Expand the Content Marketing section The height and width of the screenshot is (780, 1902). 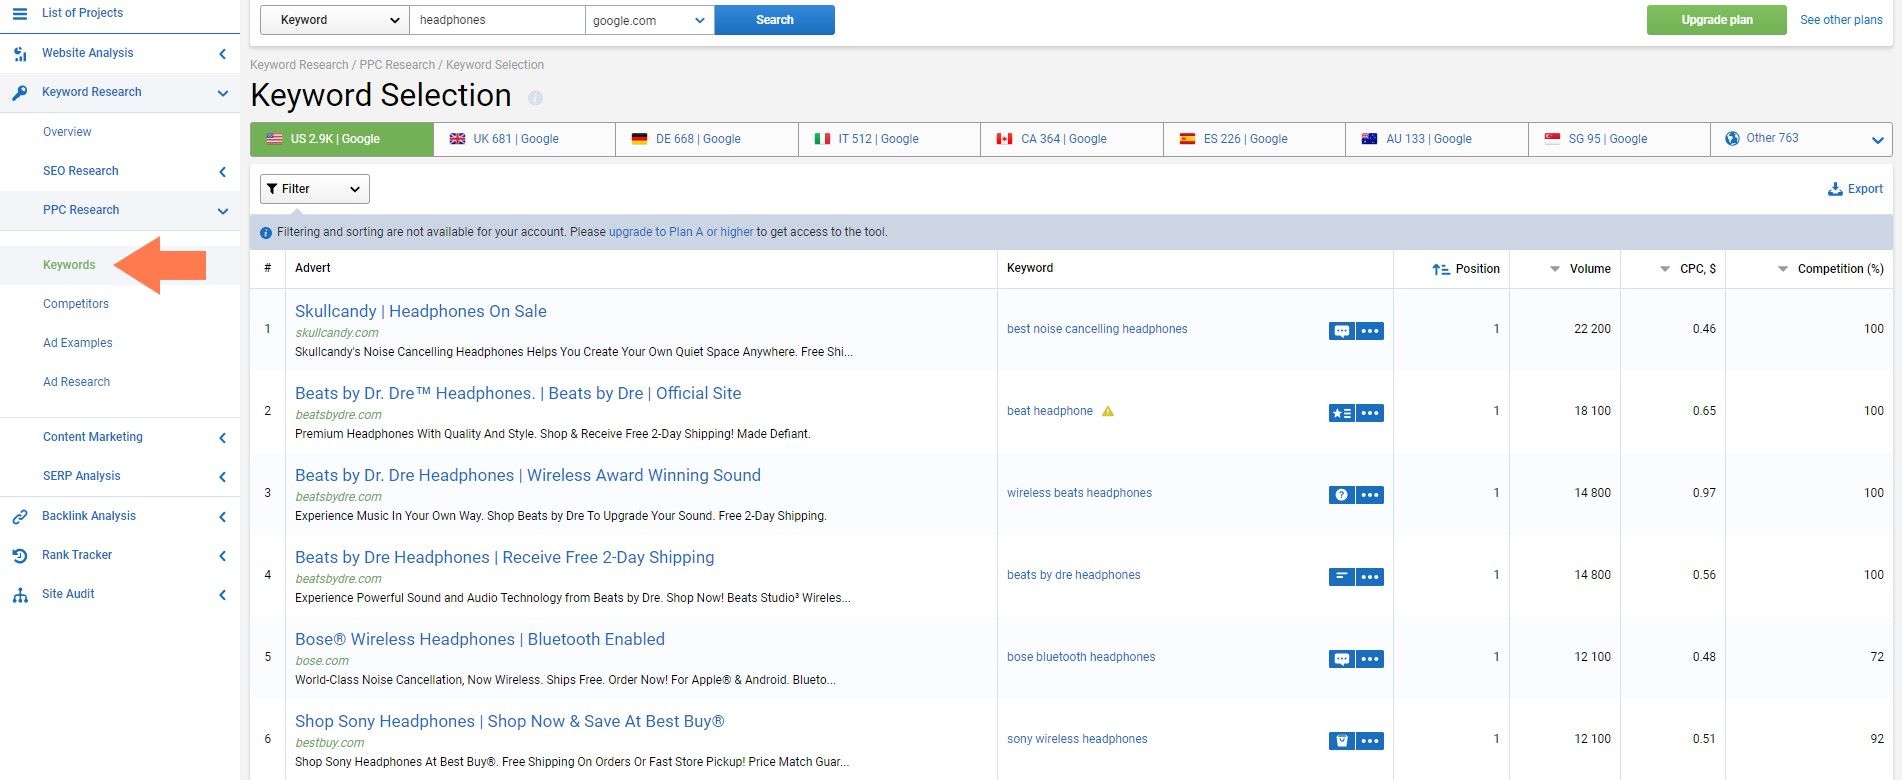[222, 438]
